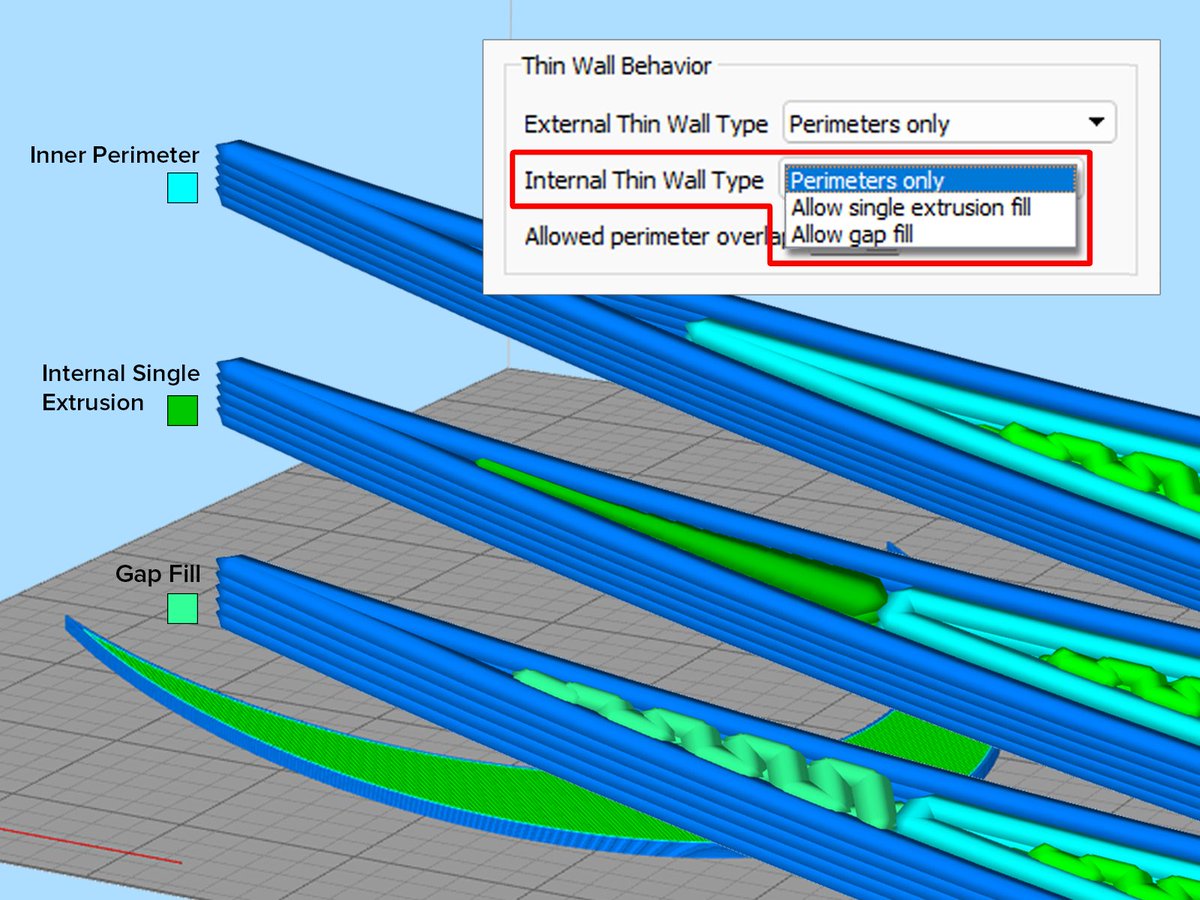Viewport: 1200px width, 900px height.
Task: Click the light green Gap Fill swatch
Action: (182, 609)
